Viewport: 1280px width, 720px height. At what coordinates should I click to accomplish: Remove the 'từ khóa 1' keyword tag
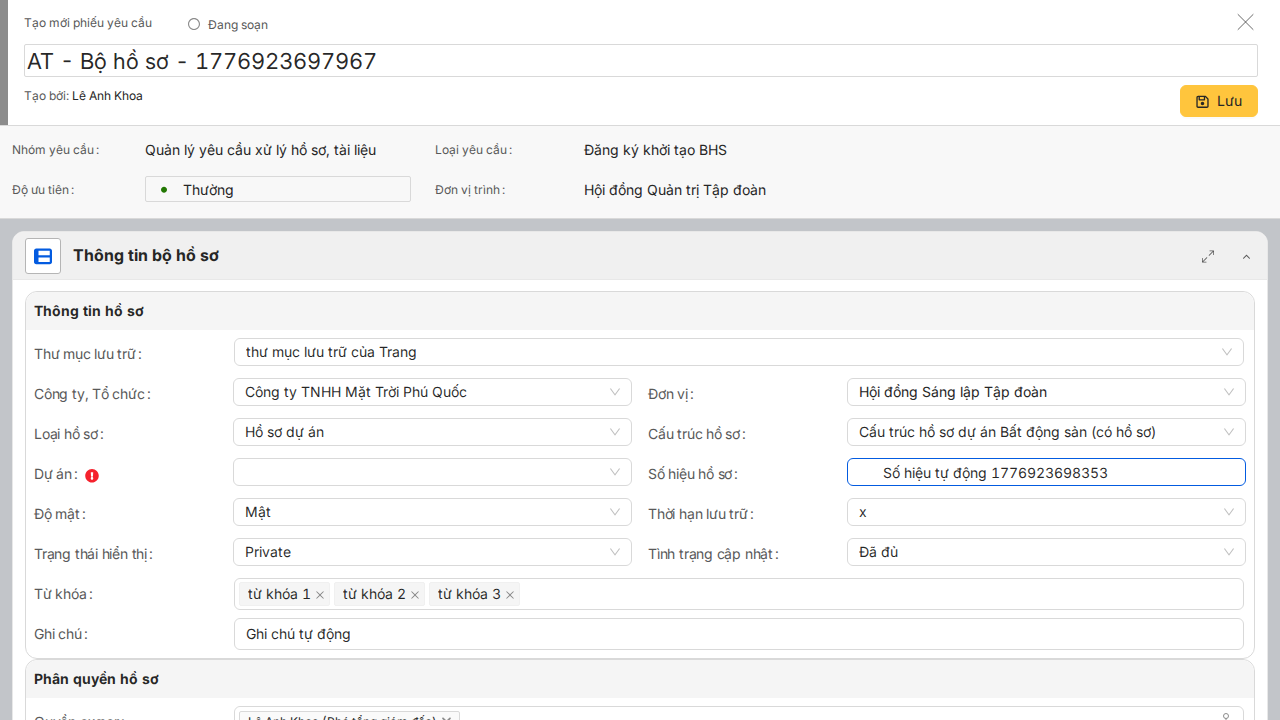click(x=320, y=595)
